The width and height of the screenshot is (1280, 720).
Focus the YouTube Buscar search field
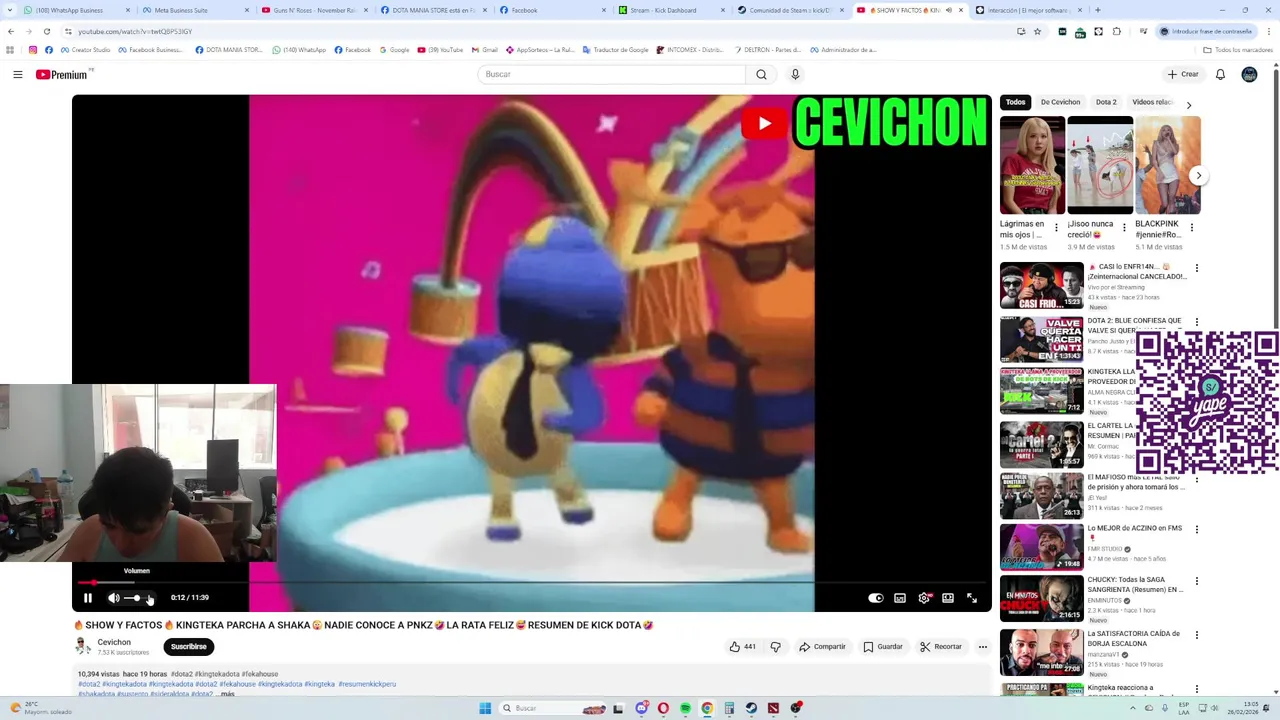click(x=611, y=74)
